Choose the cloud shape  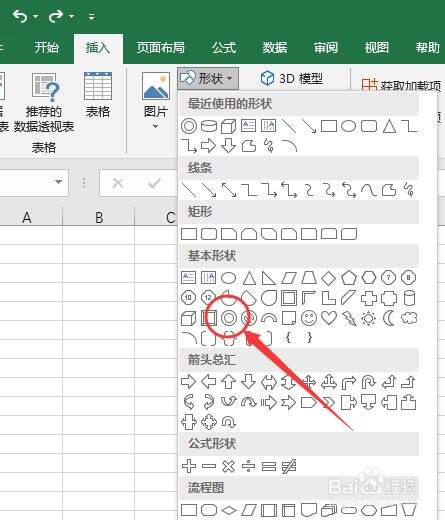[x=409, y=318]
